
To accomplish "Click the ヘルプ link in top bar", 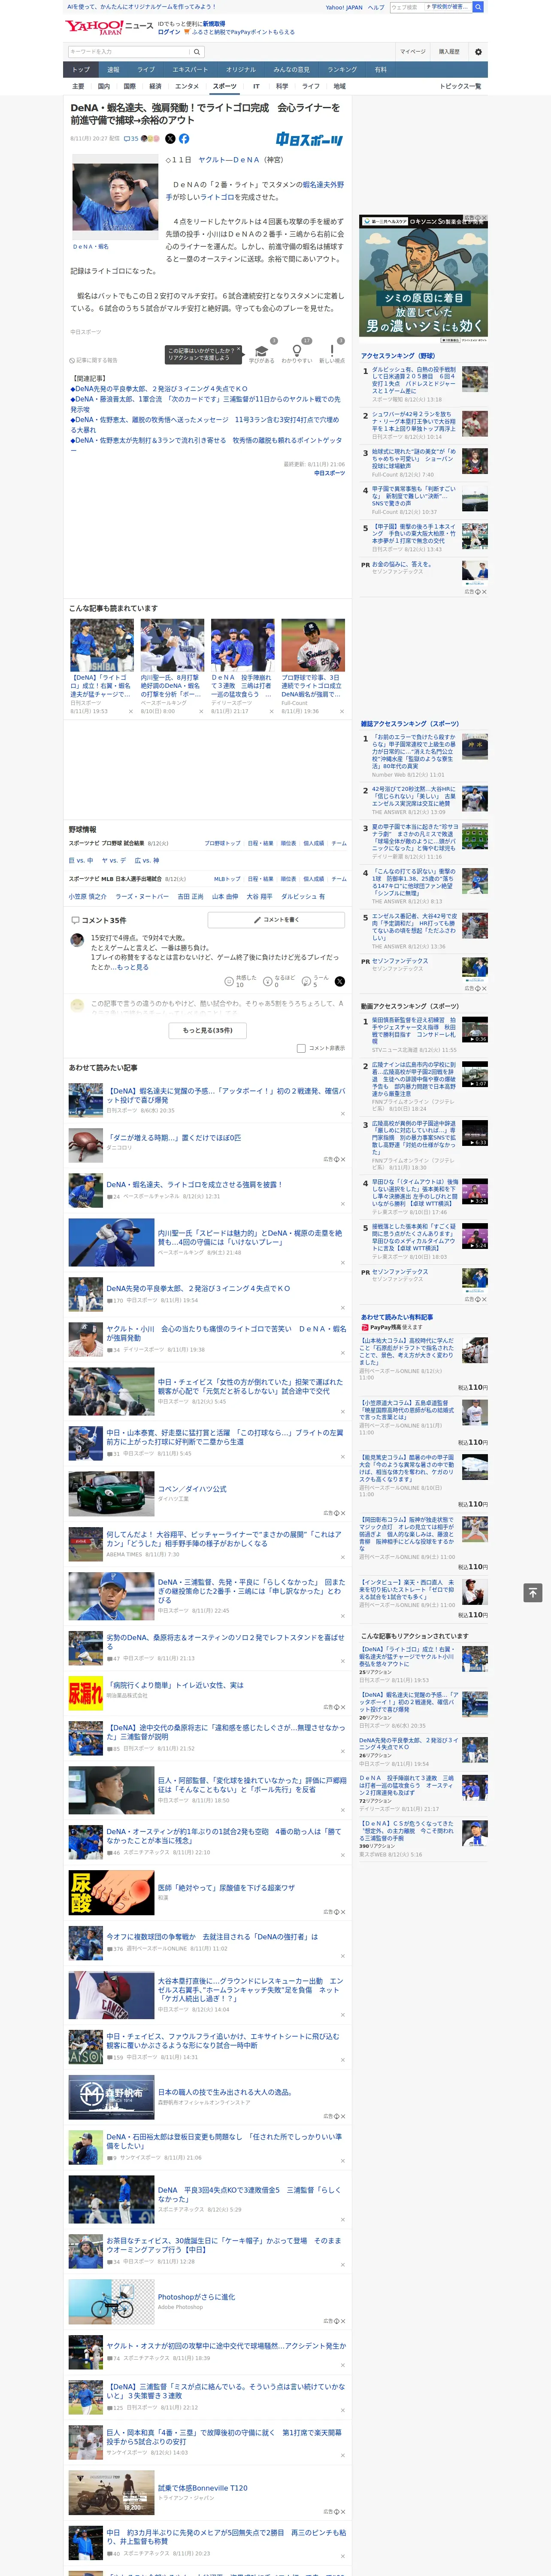I will click(375, 7).
